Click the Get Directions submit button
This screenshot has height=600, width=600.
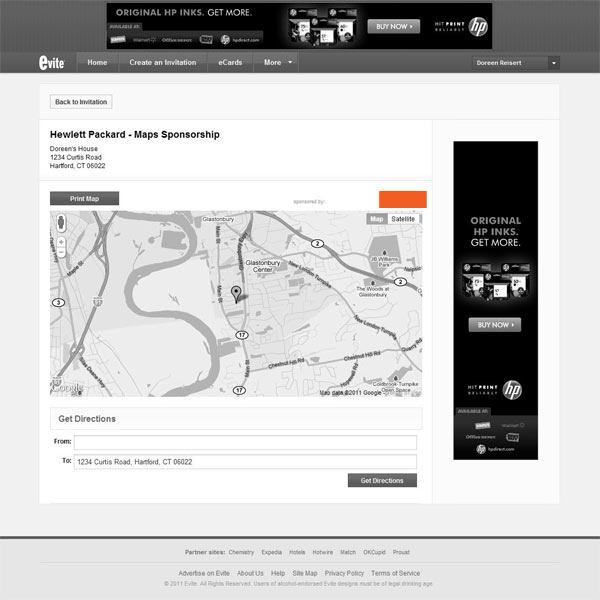(382, 481)
